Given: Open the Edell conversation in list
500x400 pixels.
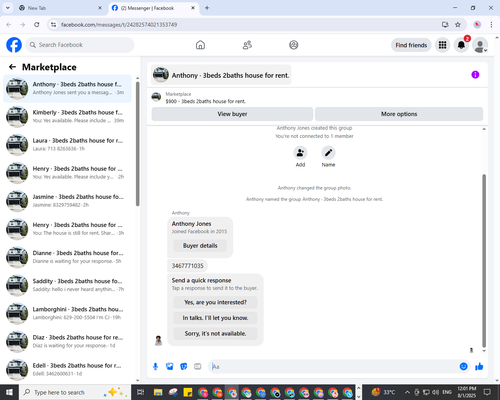Looking at the screenshot, I should (67, 370).
